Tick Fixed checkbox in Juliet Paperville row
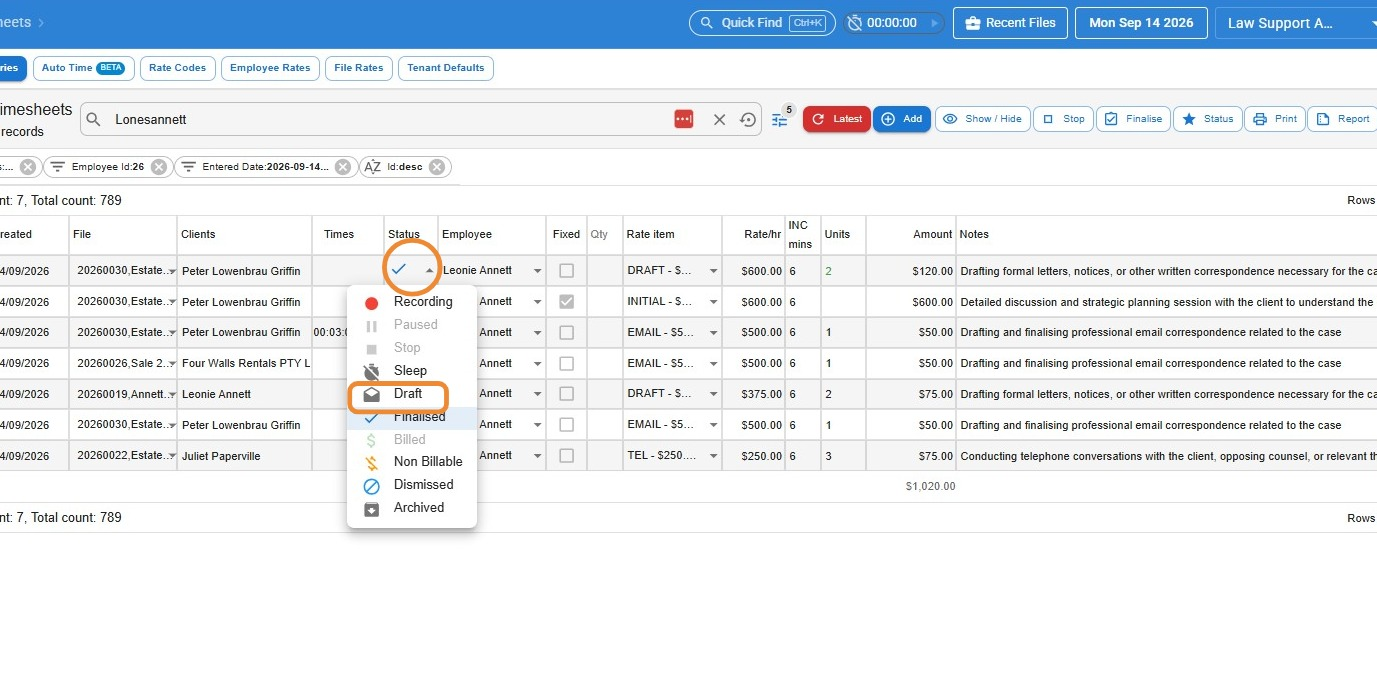 [x=566, y=456]
